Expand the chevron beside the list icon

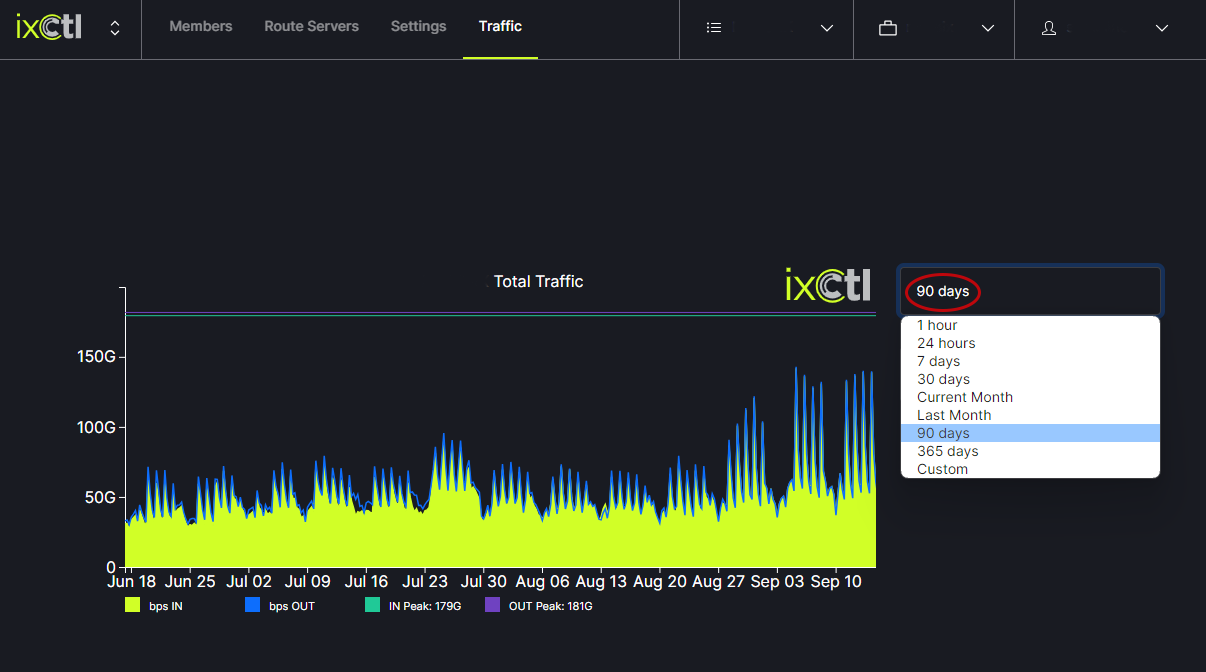click(x=827, y=29)
